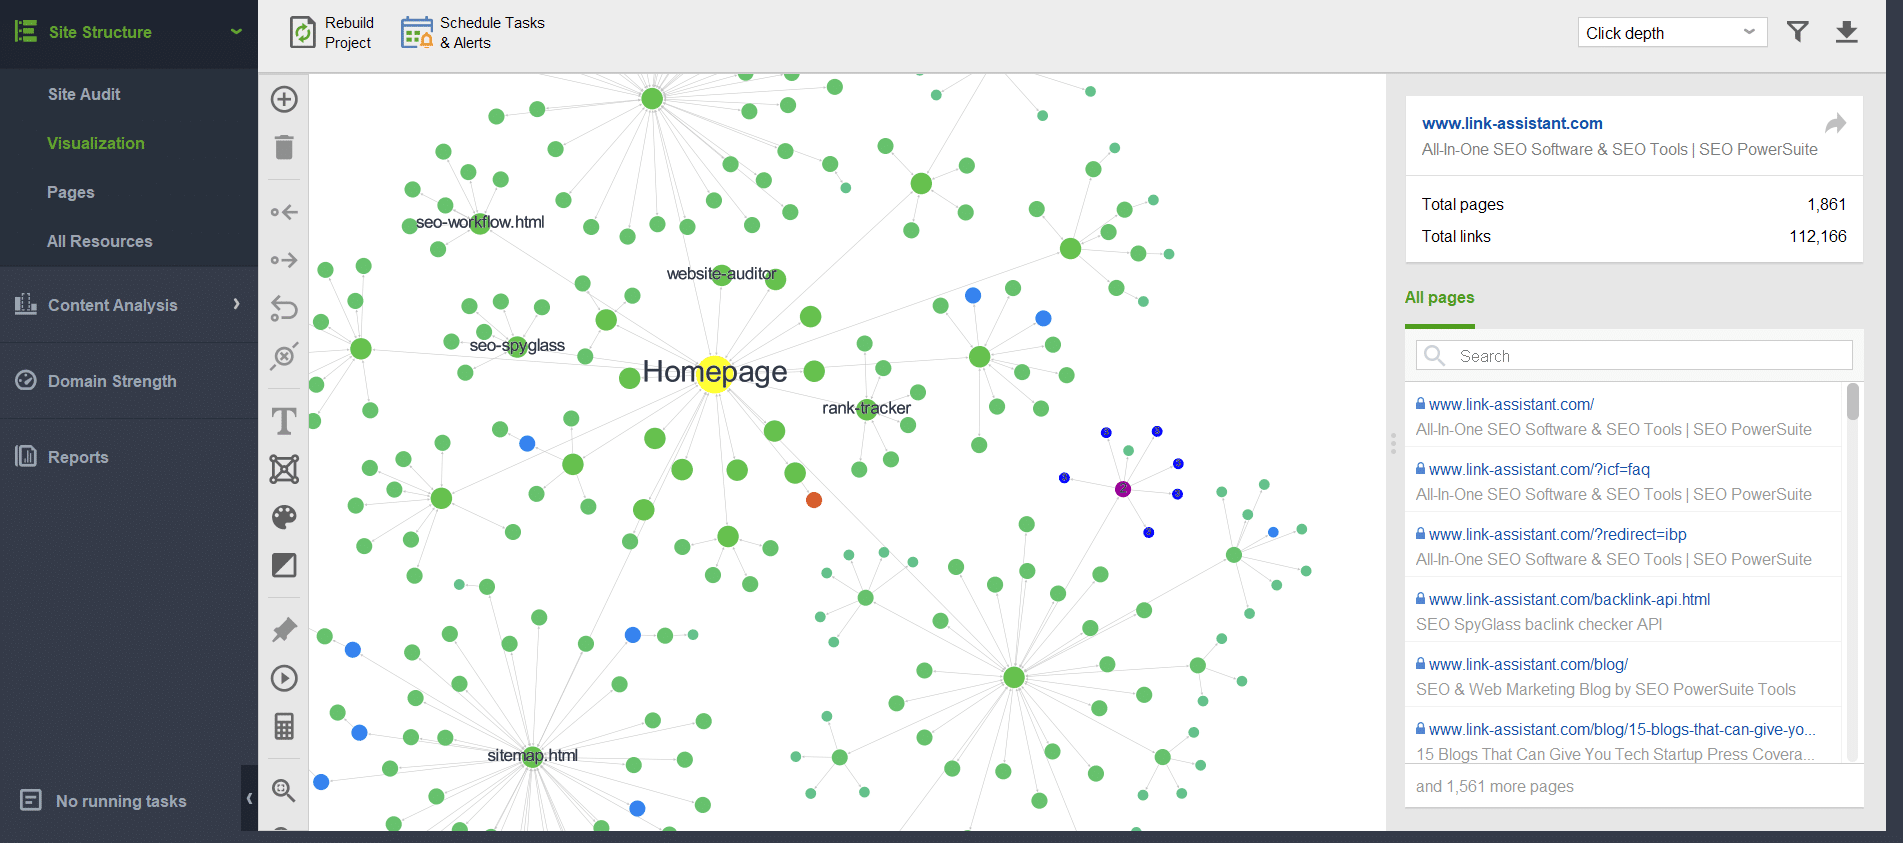Click the zoom magnifier icon

tap(284, 791)
